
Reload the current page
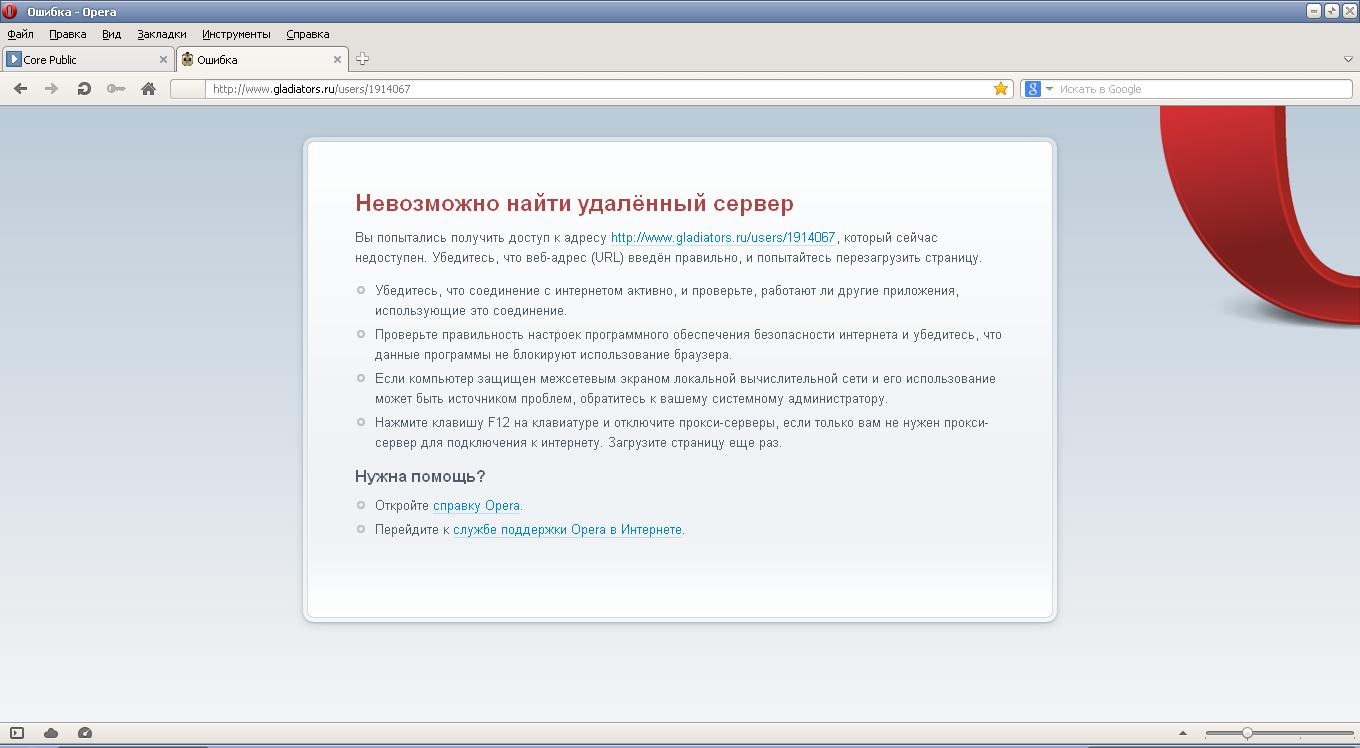(x=84, y=89)
